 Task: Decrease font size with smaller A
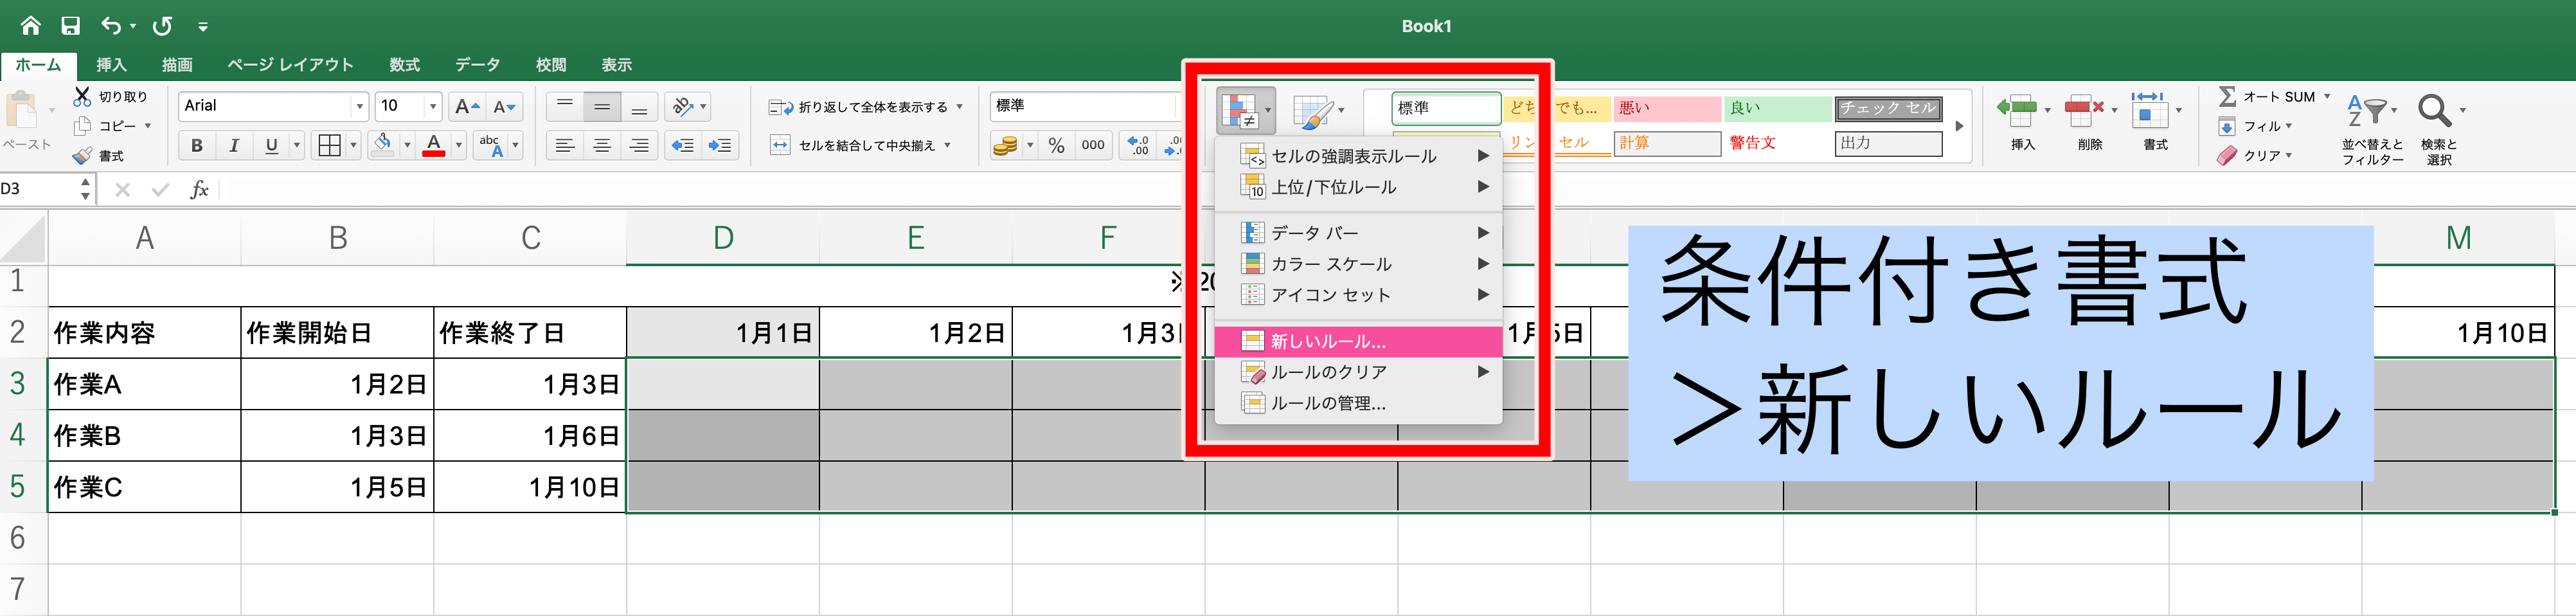(x=504, y=106)
